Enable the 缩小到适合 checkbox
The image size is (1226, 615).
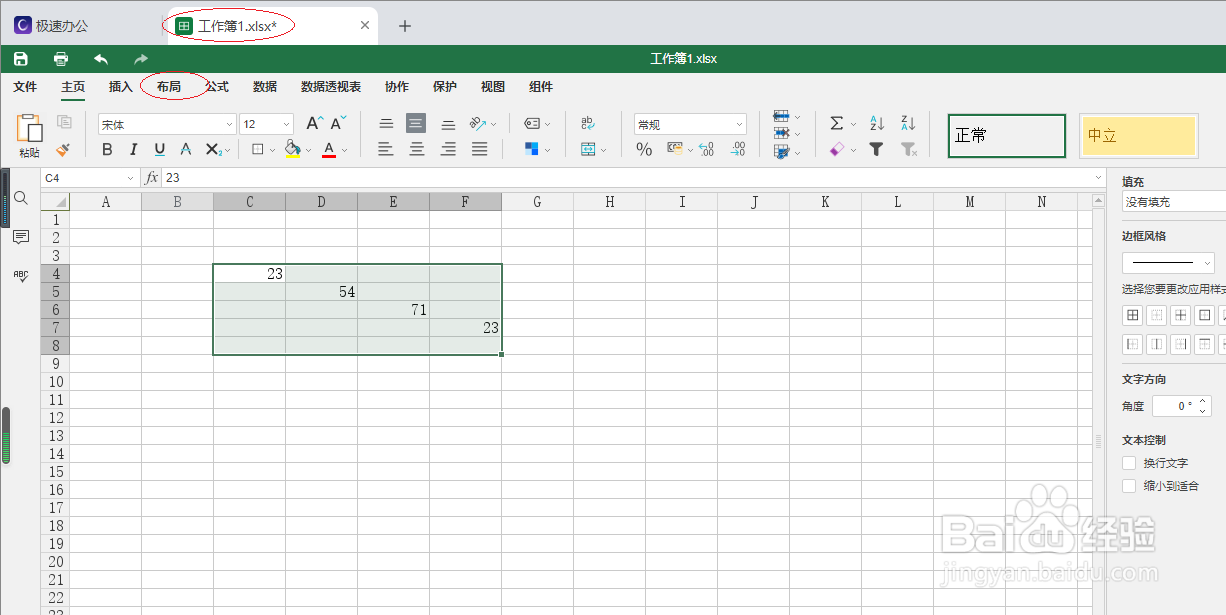click(1129, 486)
